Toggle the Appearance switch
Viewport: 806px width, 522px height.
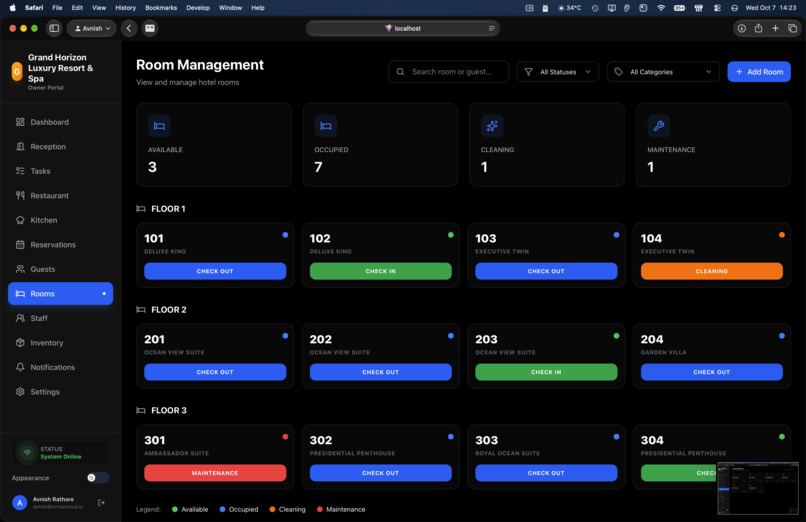pyautogui.click(x=97, y=478)
